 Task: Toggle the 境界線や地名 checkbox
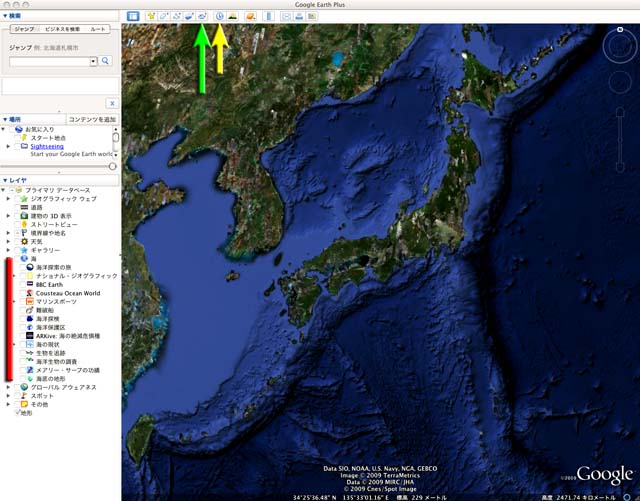(x=17, y=233)
